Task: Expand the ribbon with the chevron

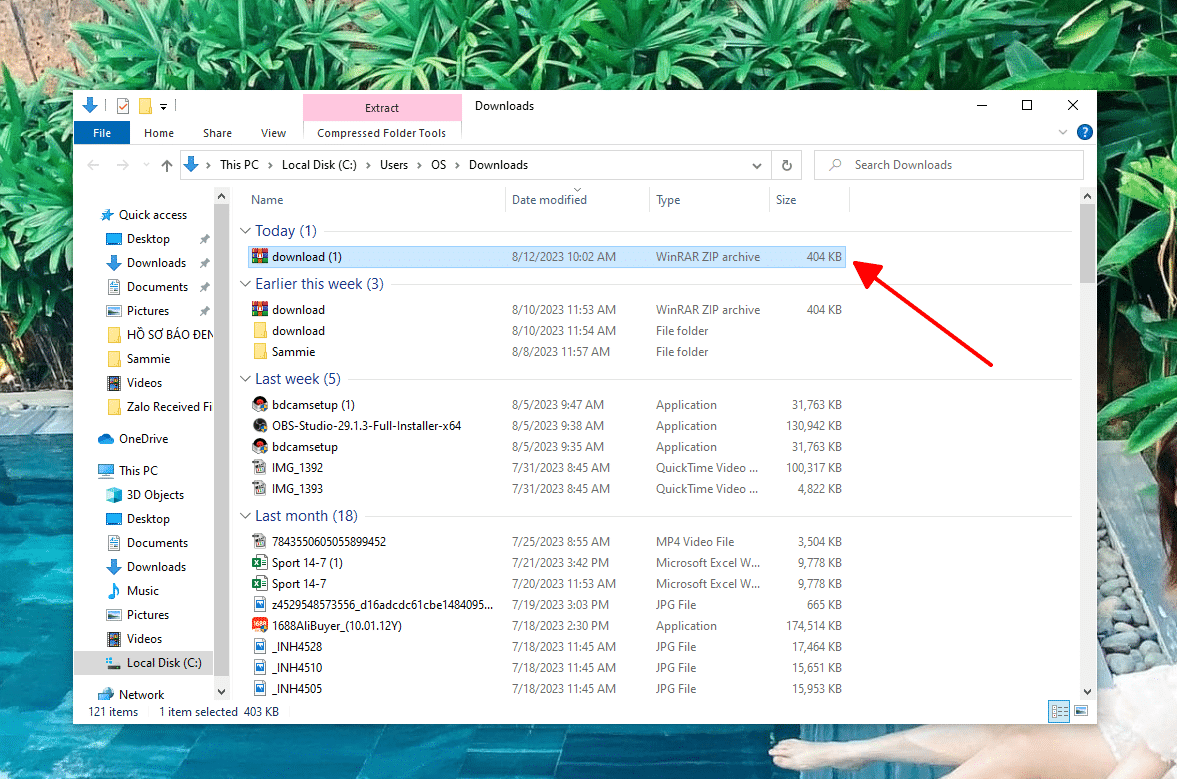Action: point(1063,132)
